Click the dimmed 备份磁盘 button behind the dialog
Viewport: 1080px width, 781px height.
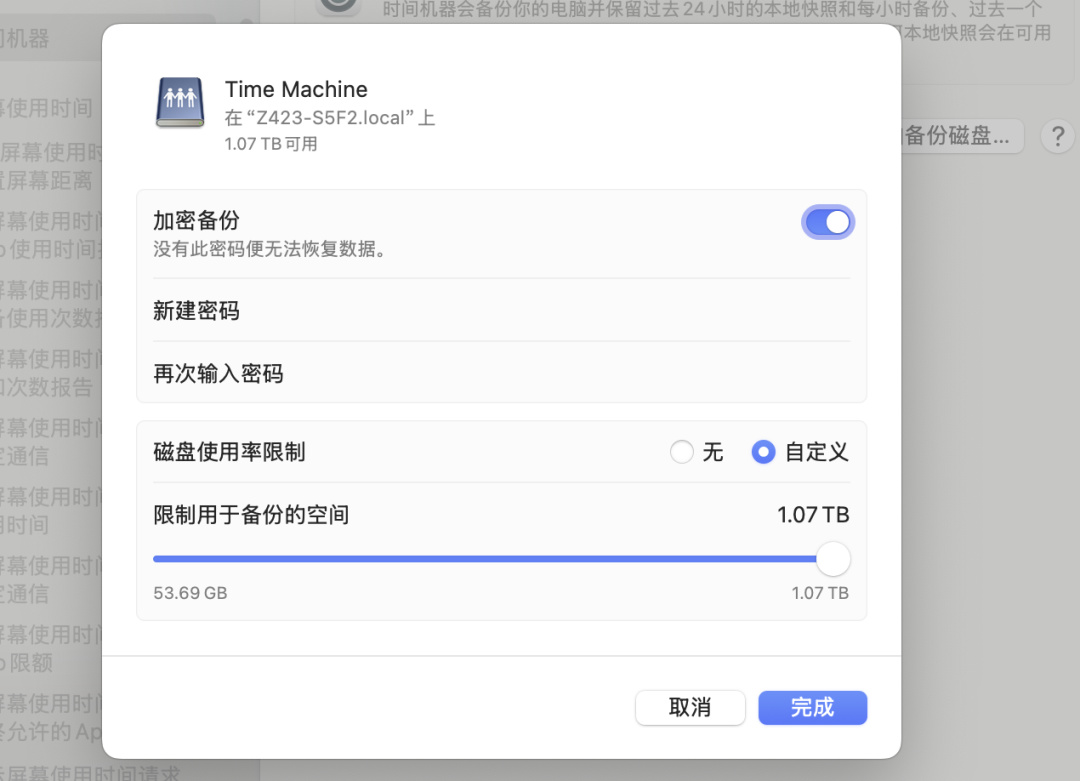(x=962, y=136)
